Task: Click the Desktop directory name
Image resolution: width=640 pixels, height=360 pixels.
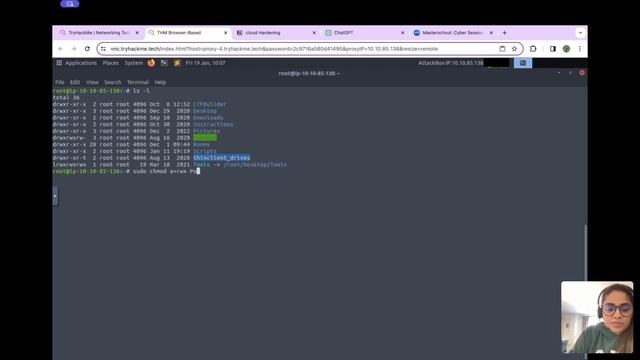Action: (205, 111)
